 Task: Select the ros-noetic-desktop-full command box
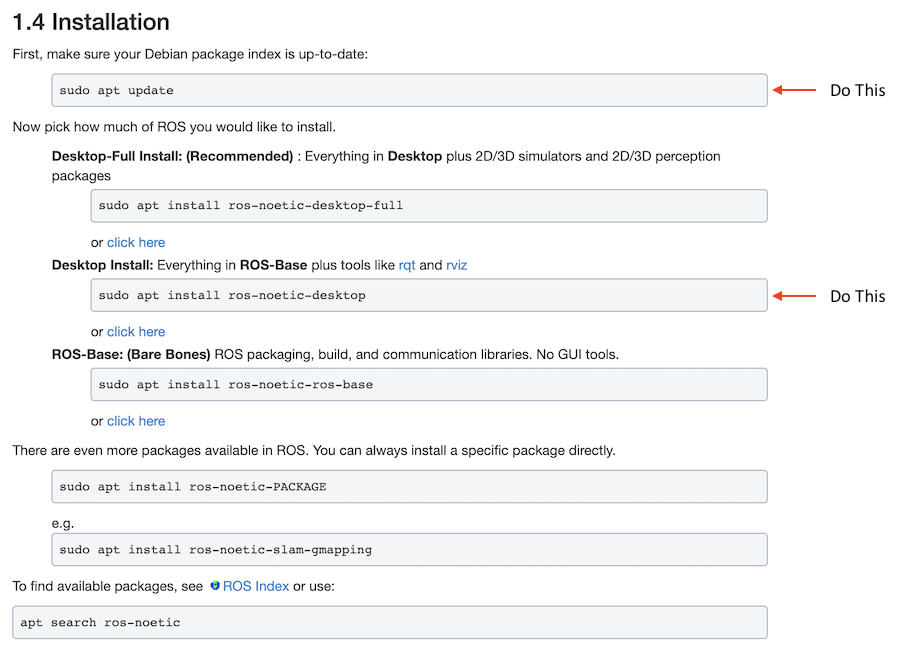tap(429, 206)
